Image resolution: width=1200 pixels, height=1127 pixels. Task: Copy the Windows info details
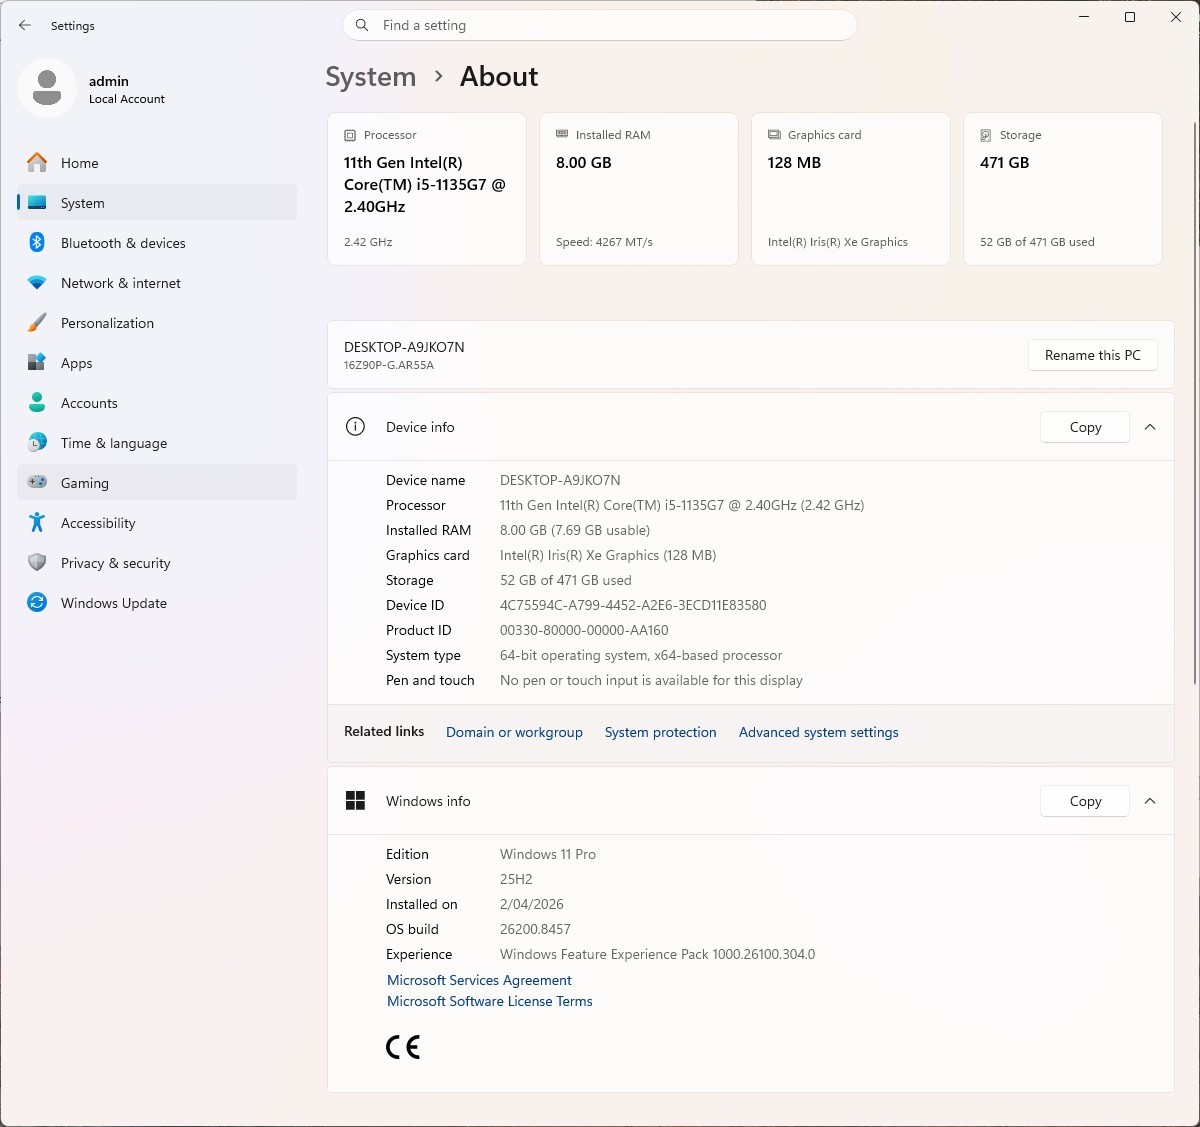tap(1085, 801)
